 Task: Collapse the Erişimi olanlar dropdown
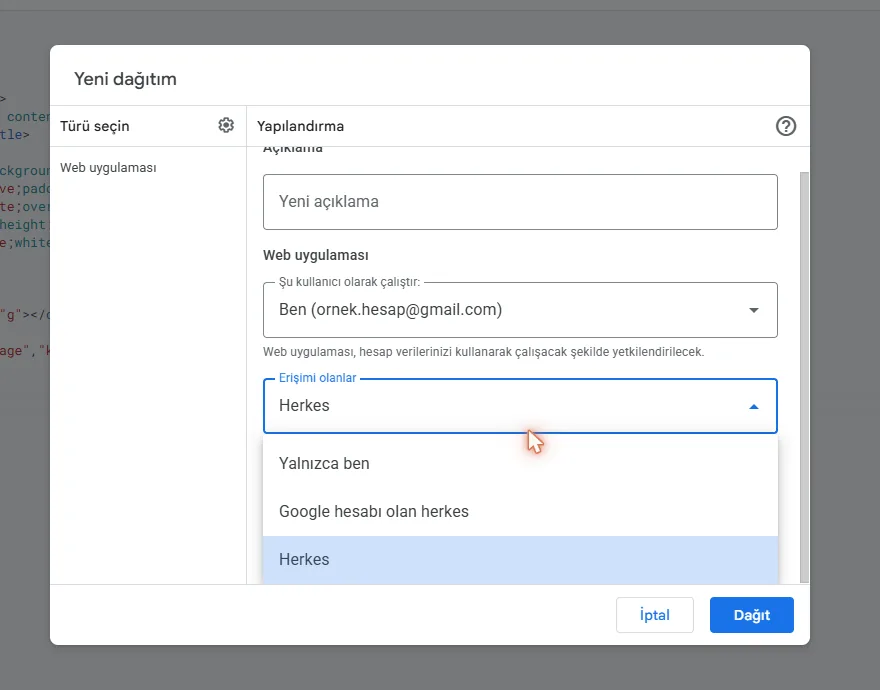[520, 406]
